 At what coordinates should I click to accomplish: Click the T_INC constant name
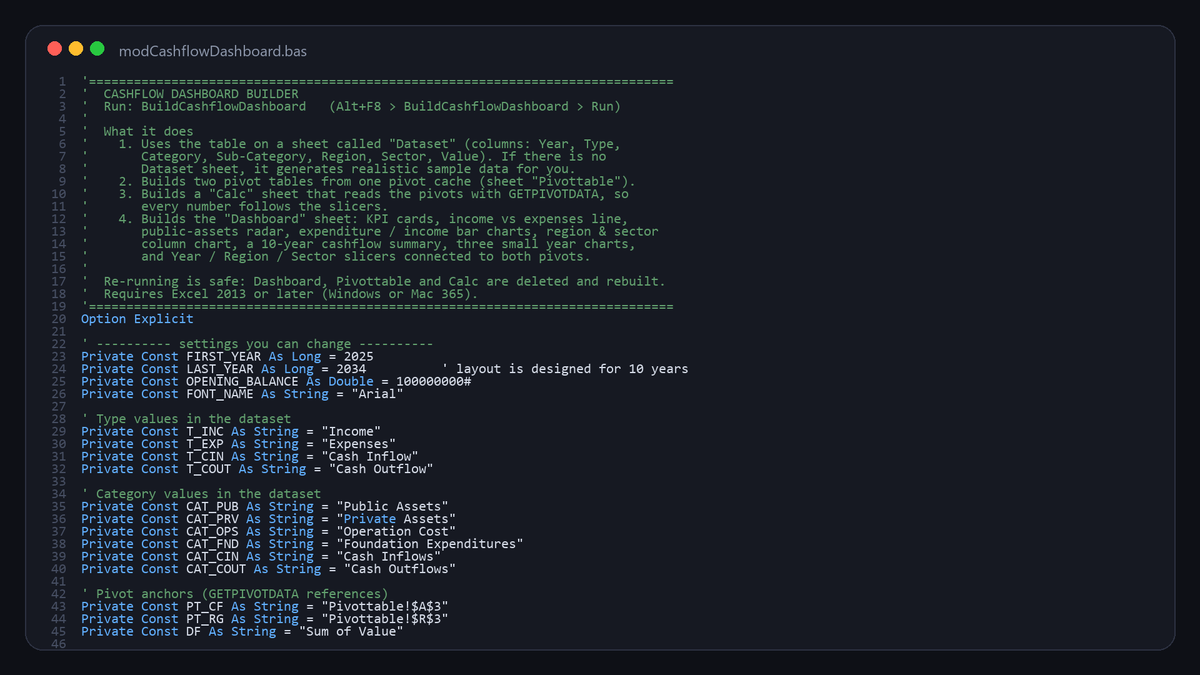tap(205, 431)
